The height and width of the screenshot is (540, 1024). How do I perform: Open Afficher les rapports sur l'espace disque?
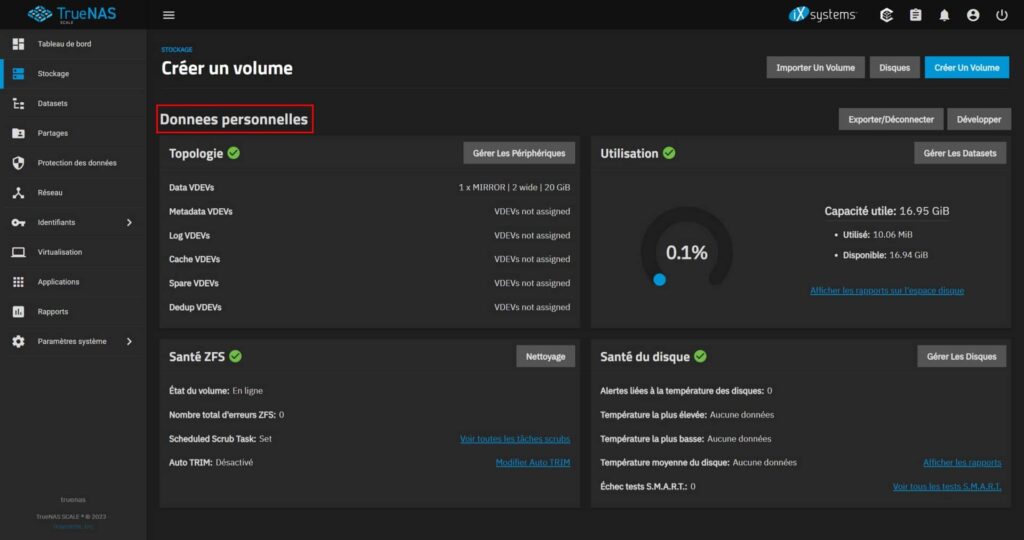click(887, 291)
